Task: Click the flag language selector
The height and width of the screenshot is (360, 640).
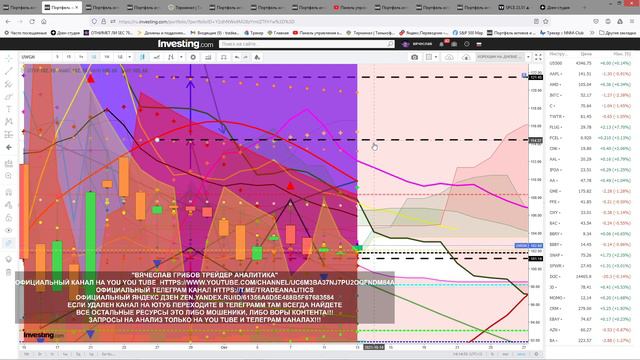Action: point(479,44)
